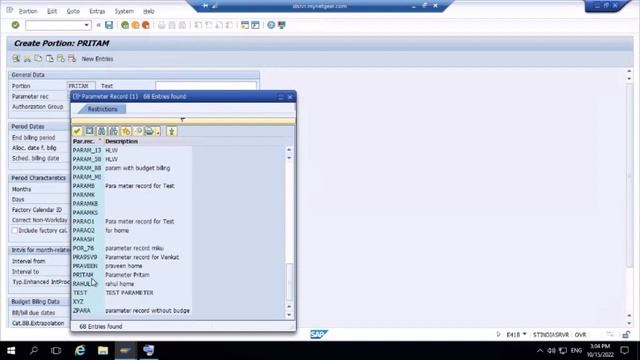Click the Paste icon in application toolbar
The image size is (640, 360).
(49, 59)
